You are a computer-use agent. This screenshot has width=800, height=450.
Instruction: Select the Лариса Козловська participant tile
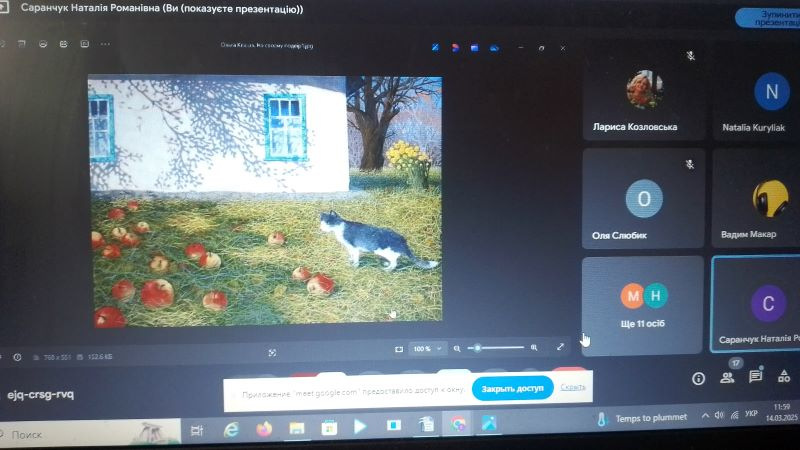tap(643, 91)
